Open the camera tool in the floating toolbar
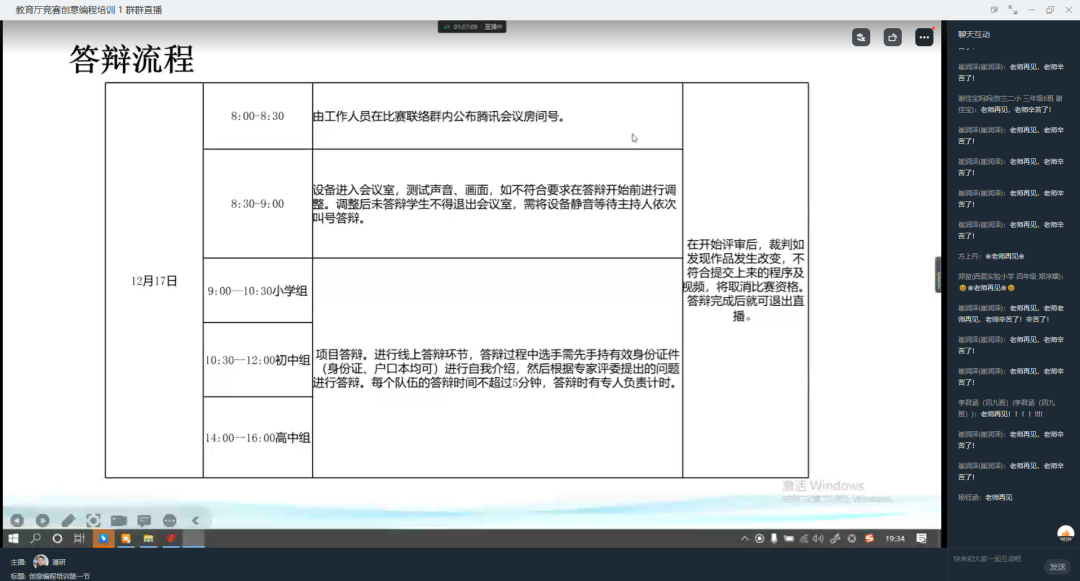The image size is (1080, 581). pyautogui.click(x=119, y=520)
